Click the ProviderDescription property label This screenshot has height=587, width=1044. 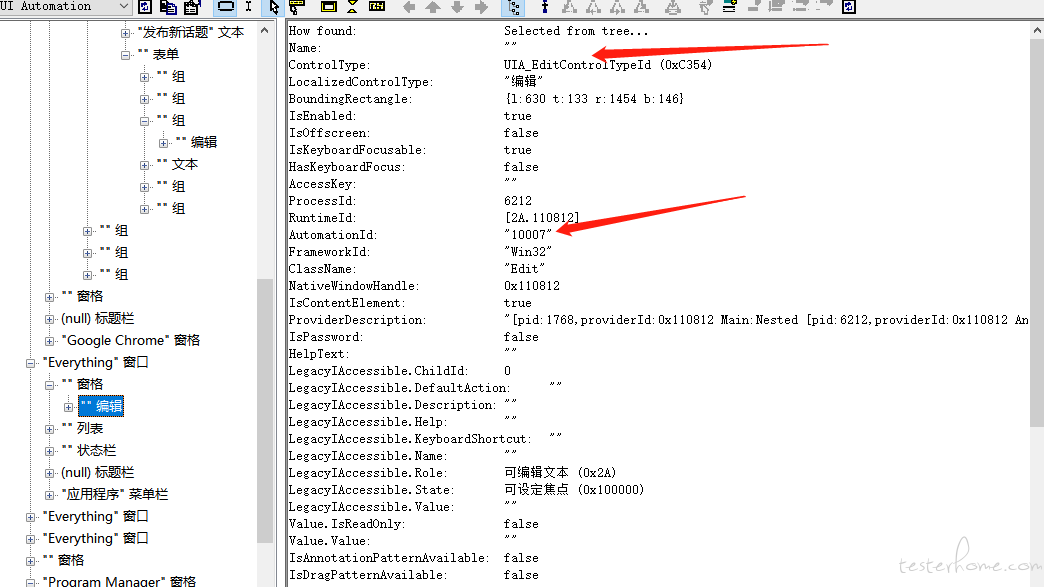coord(357,319)
